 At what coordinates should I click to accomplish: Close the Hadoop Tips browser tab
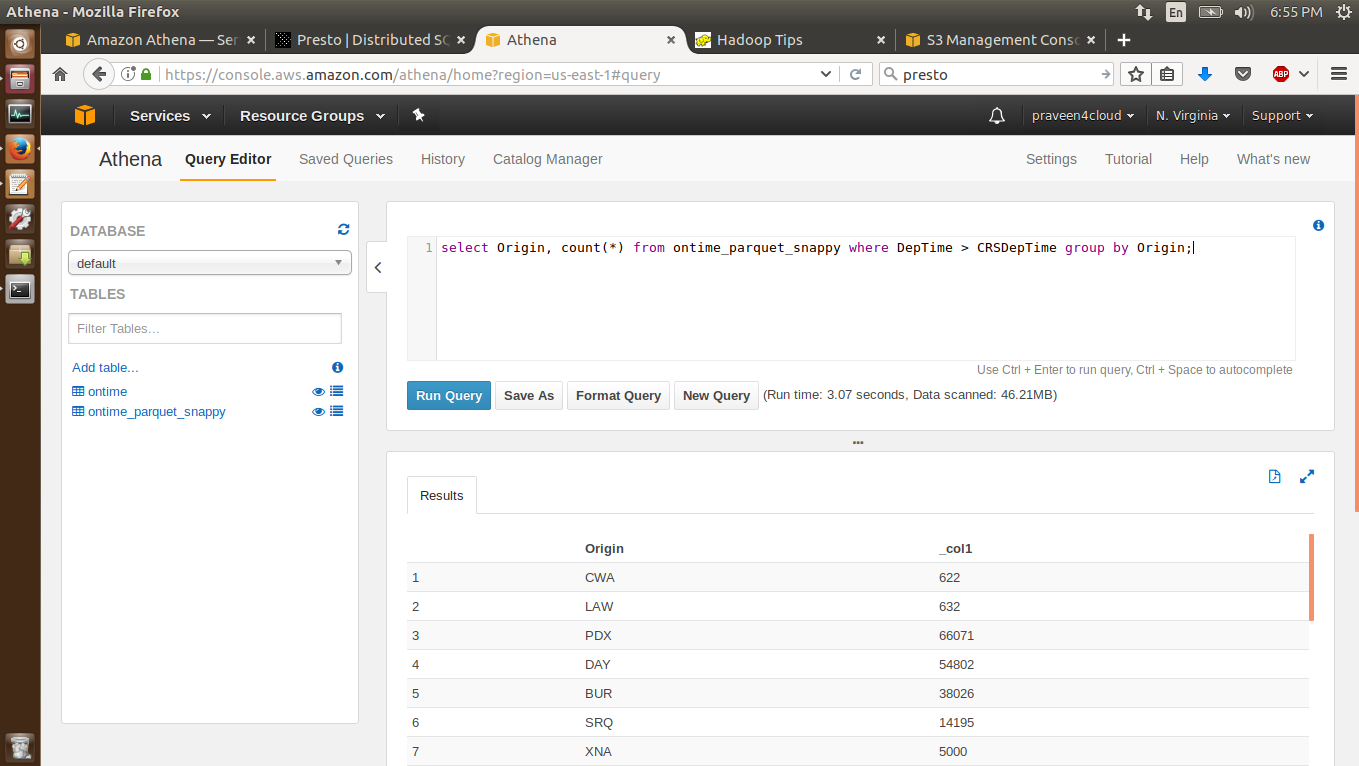tap(881, 40)
